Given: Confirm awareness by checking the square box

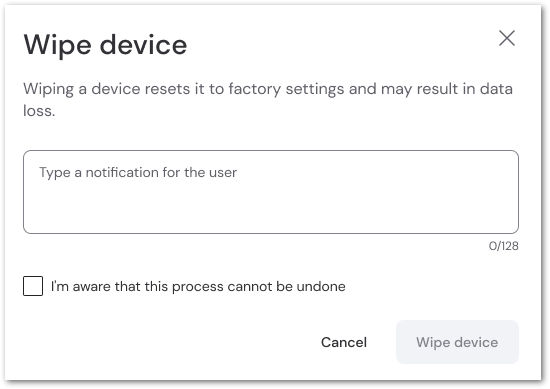Looking at the screenshot, I should click(x=33, y=286).
